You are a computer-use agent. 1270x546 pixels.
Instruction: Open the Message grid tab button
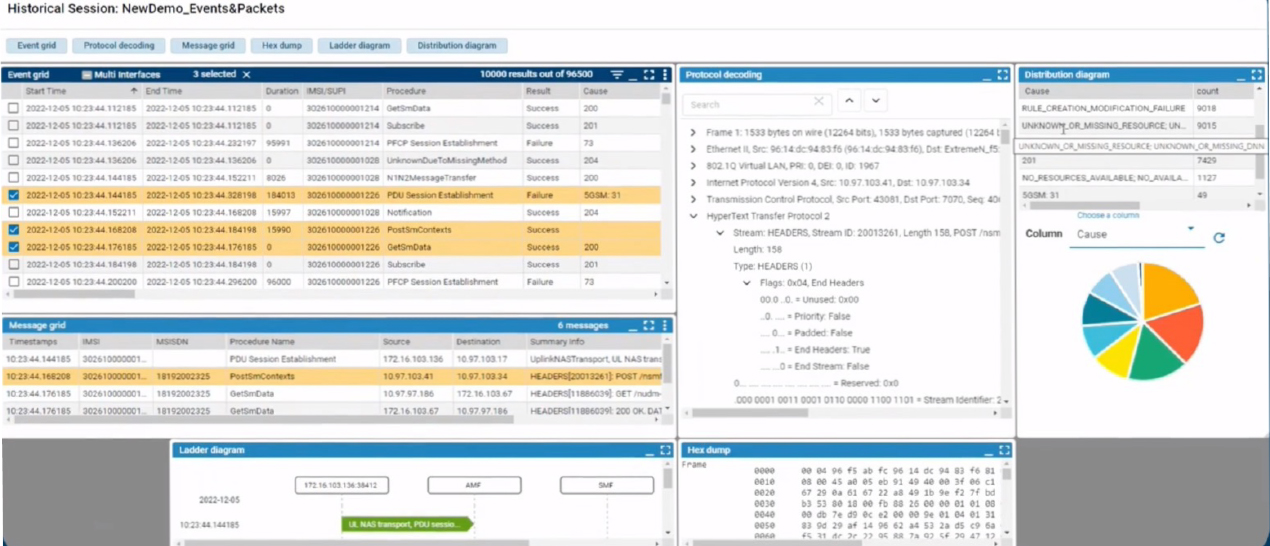[208, 45]
